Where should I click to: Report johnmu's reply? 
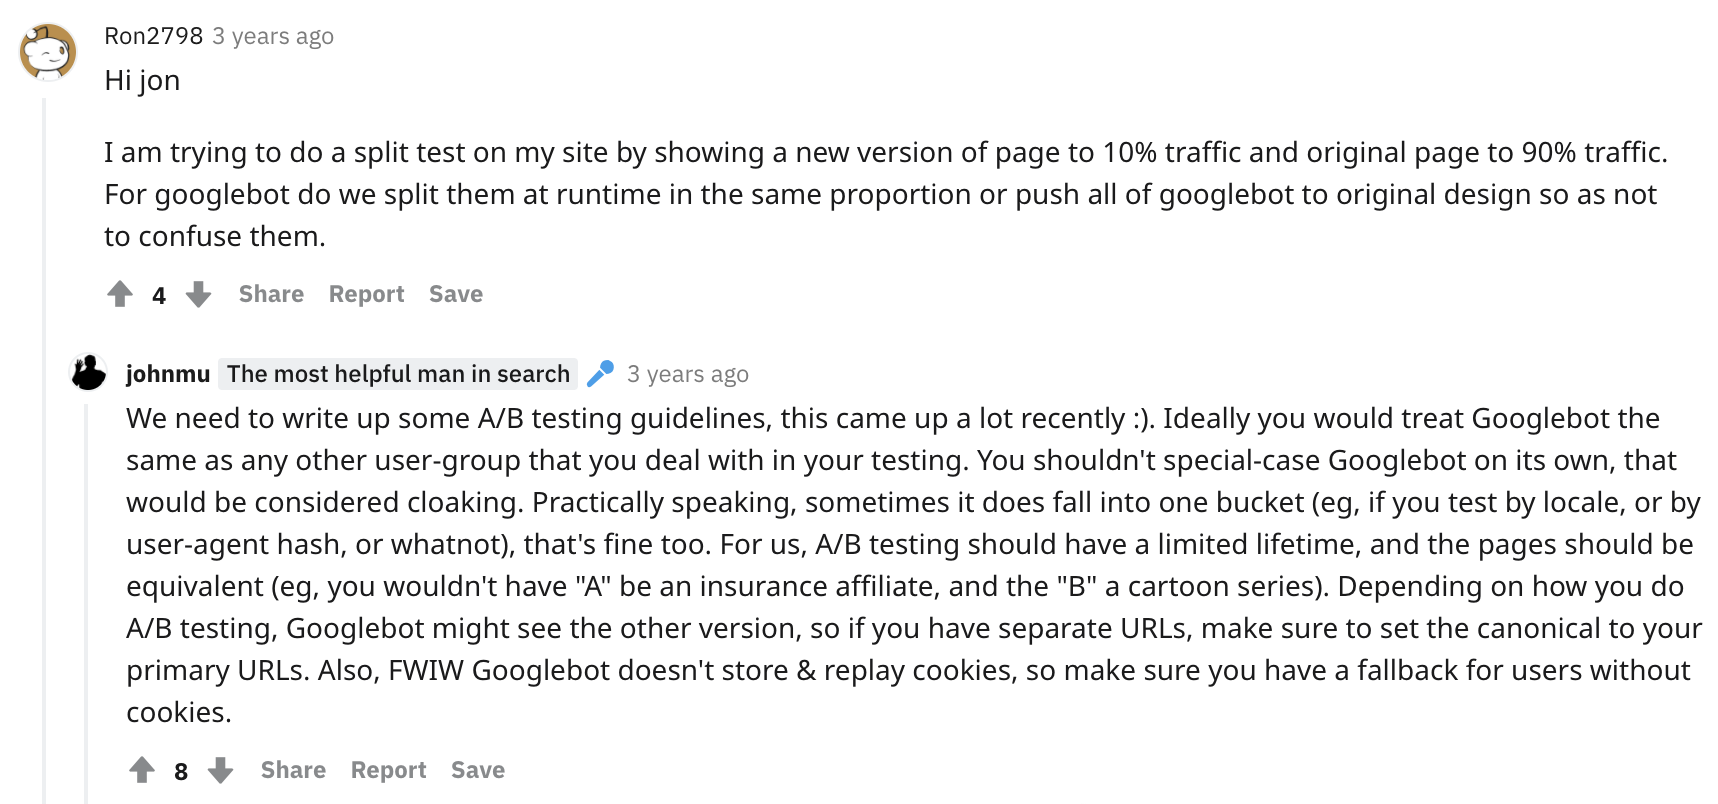click(x=389, y=770)
